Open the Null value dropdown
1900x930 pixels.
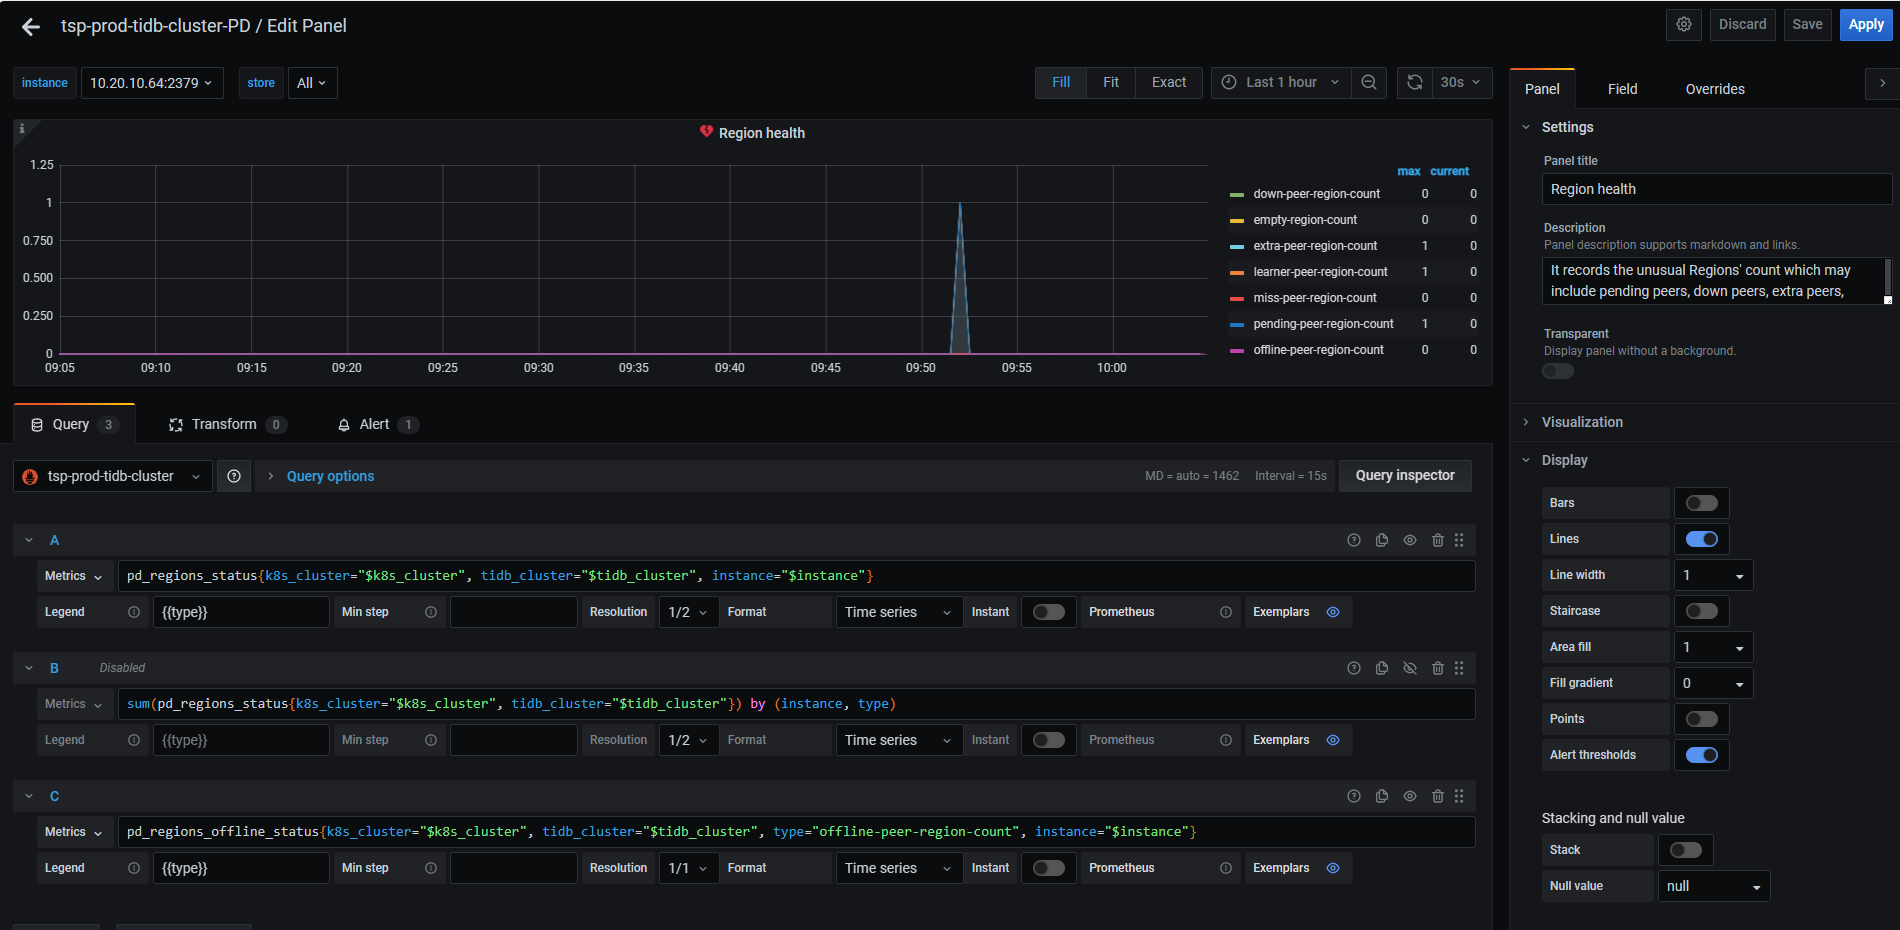pyautogui.click(x=1714, y=887)
